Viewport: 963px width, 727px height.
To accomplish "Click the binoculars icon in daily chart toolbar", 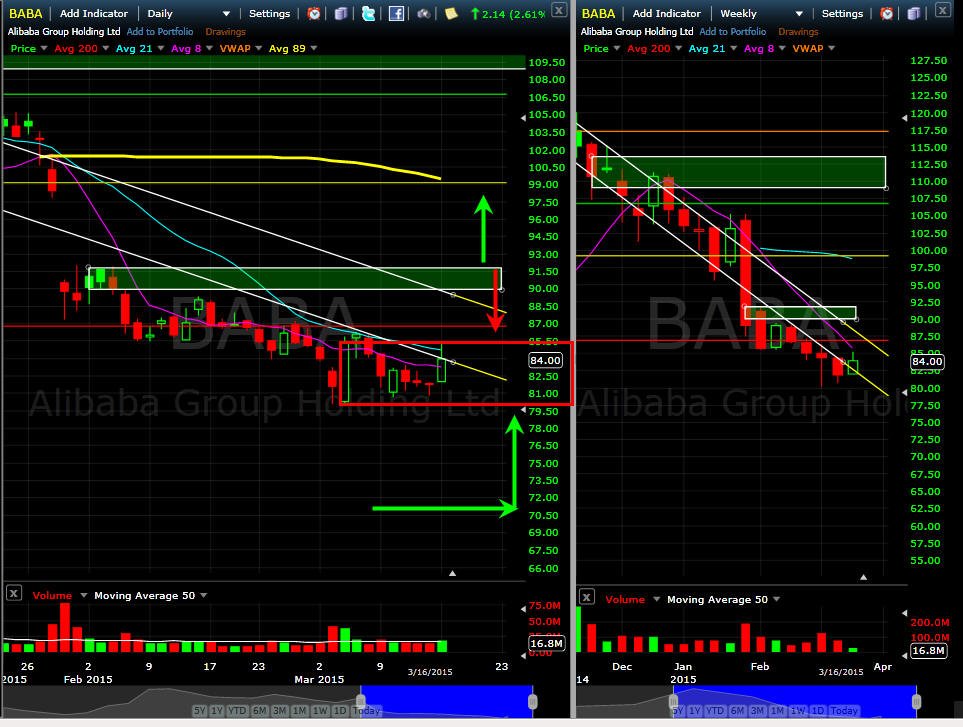I will pos(423,13).
